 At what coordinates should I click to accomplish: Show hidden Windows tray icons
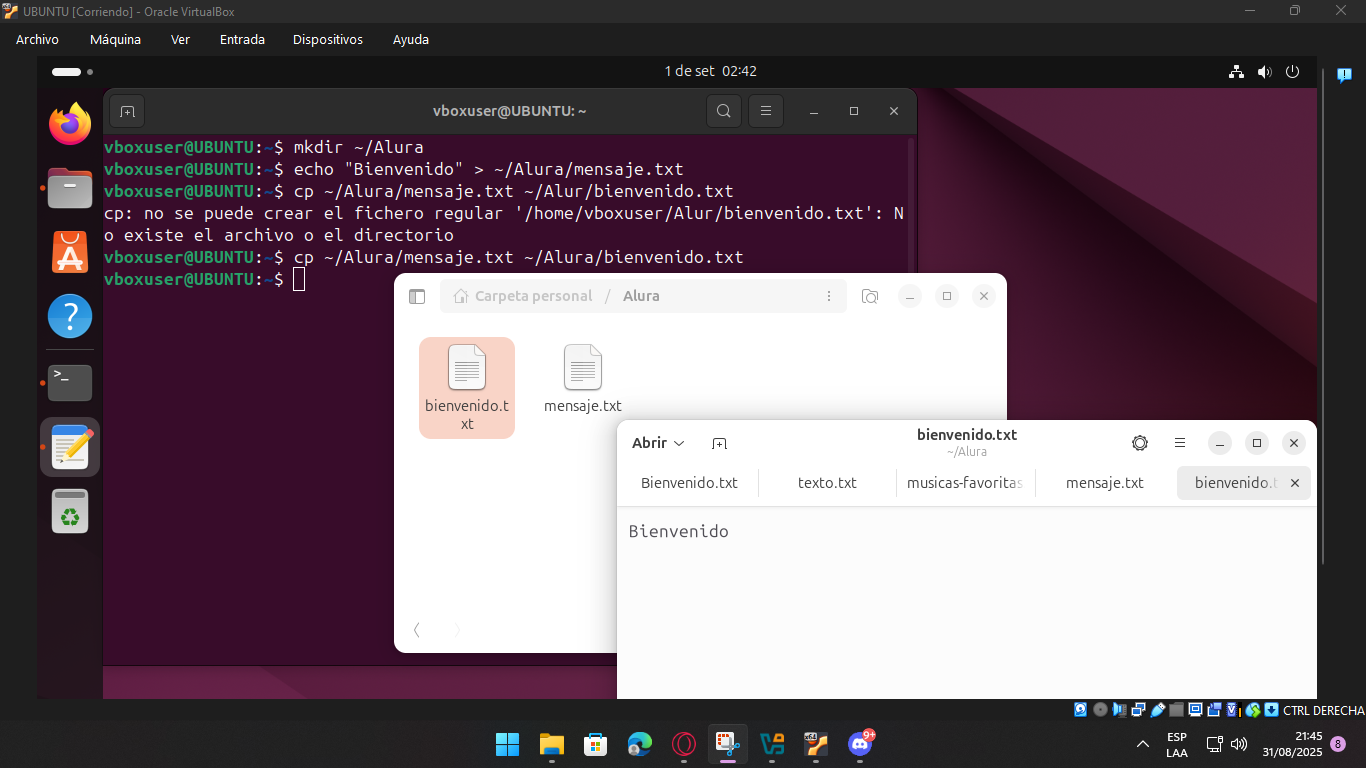pyautogui.click(x=1143, y=744)
